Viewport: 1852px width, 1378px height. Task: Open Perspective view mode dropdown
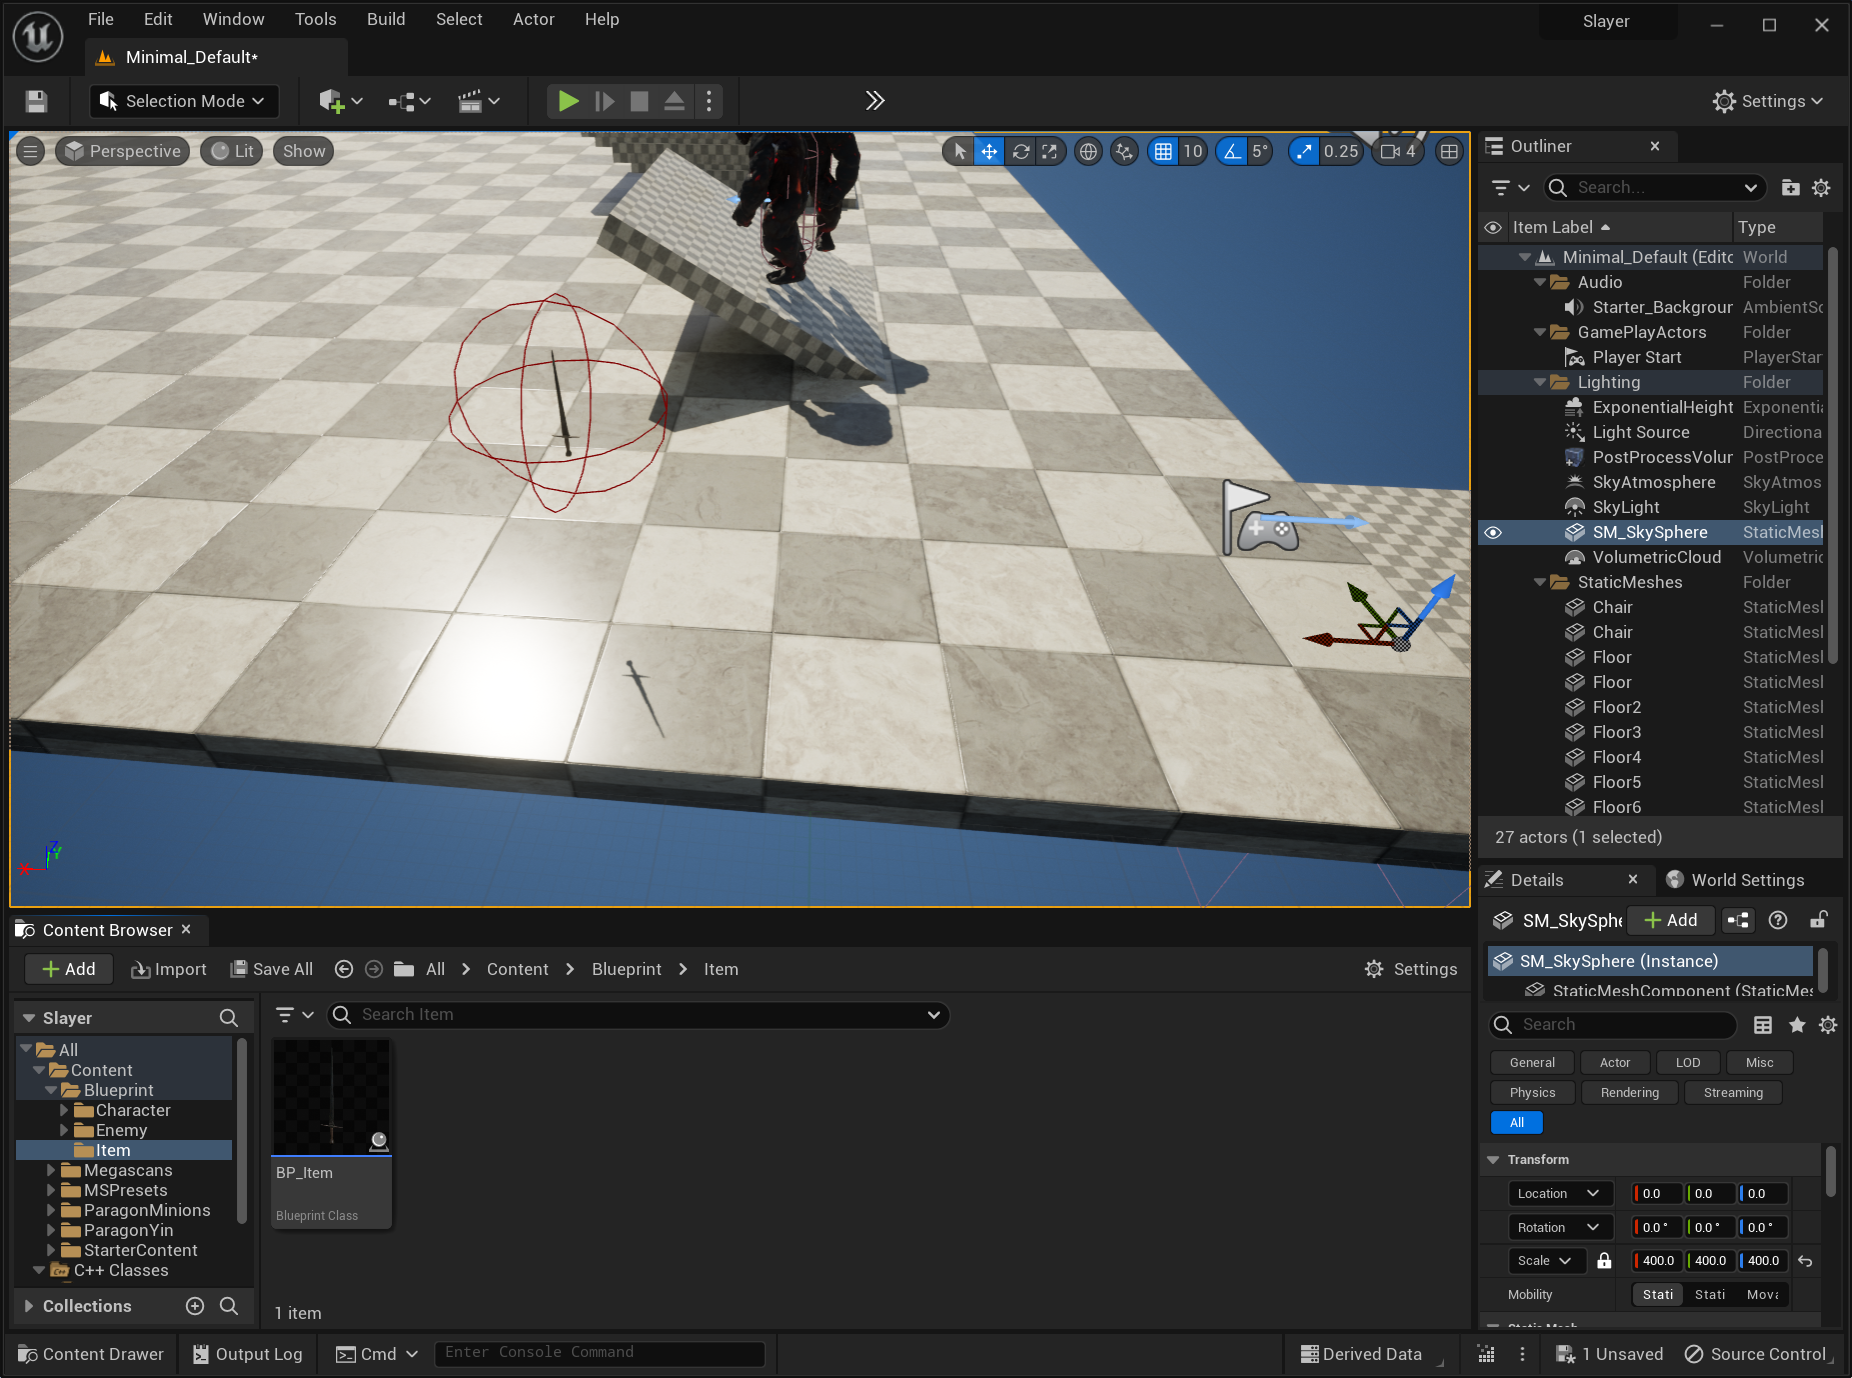(x=123, y=151)
